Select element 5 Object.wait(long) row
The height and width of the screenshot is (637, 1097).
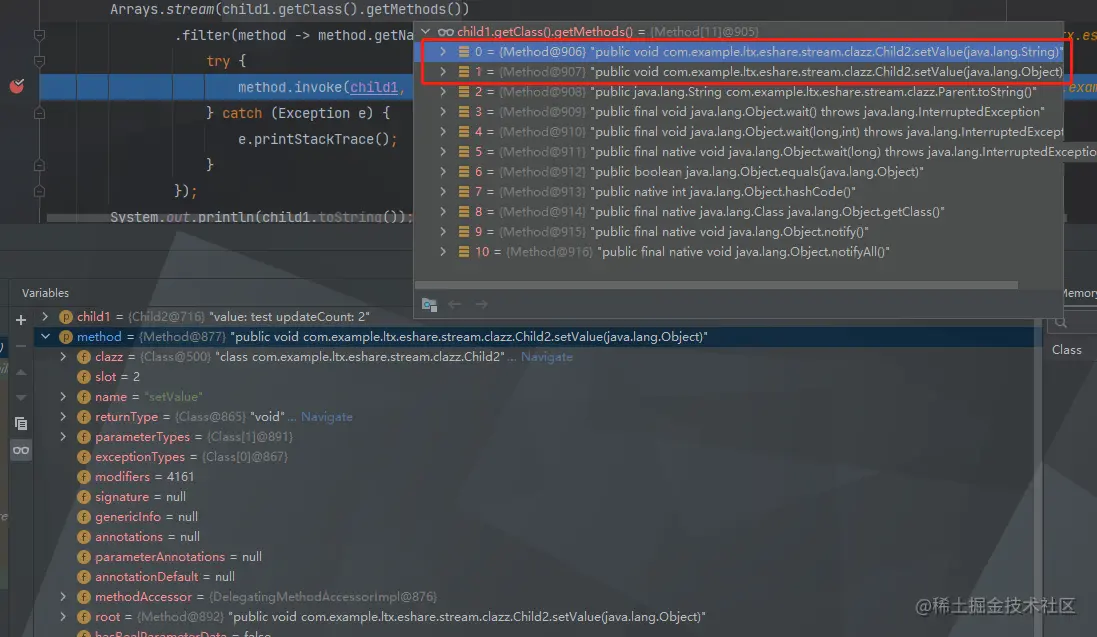[x=739, y=151]
